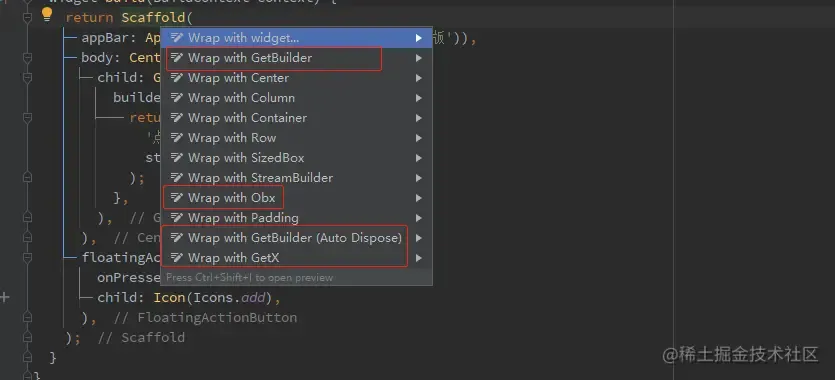The height and width of the screenshot is (380, 835).
Task: Click the code line child: Icon(Icons.add)
Action: tap(189, 298)
